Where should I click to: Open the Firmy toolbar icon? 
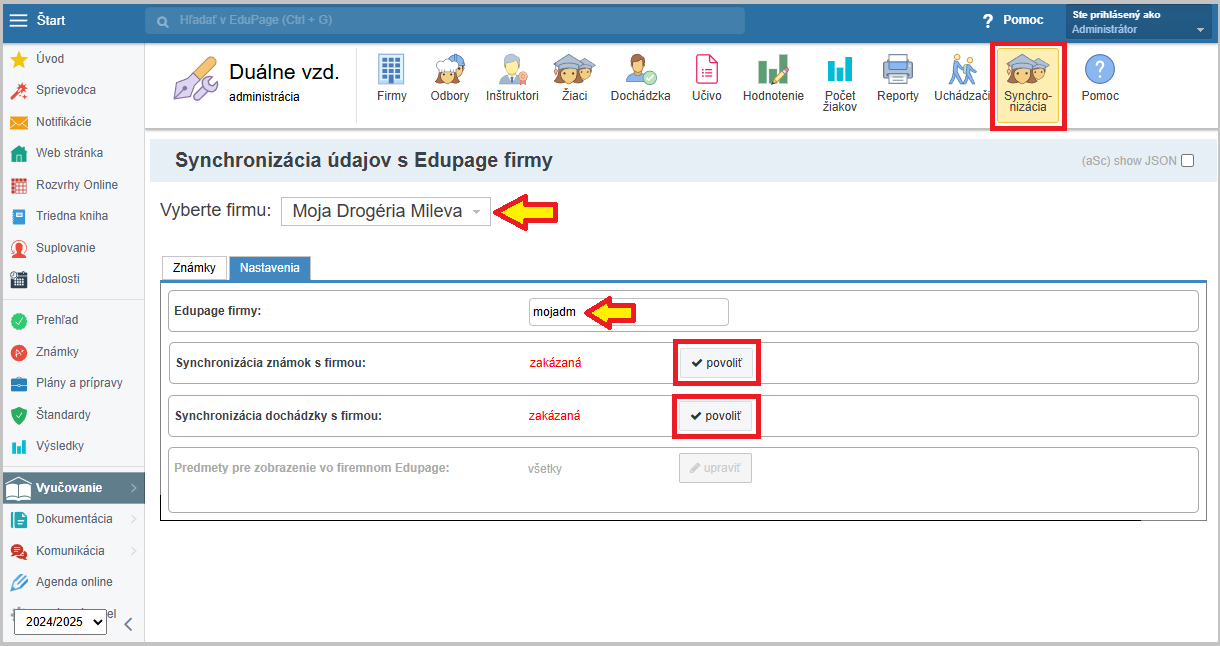coord(392,78)
